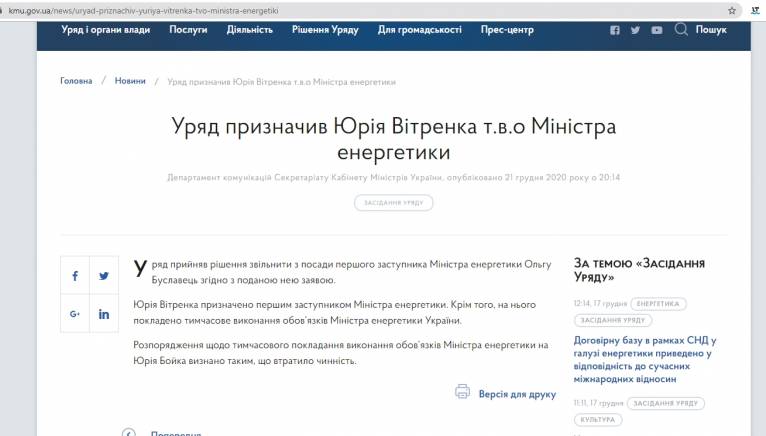Viewport: 766px width, 436px height.
Task: Click the Засідання Уряду tag beside the Енергетика tag
Action: (613, 320)
